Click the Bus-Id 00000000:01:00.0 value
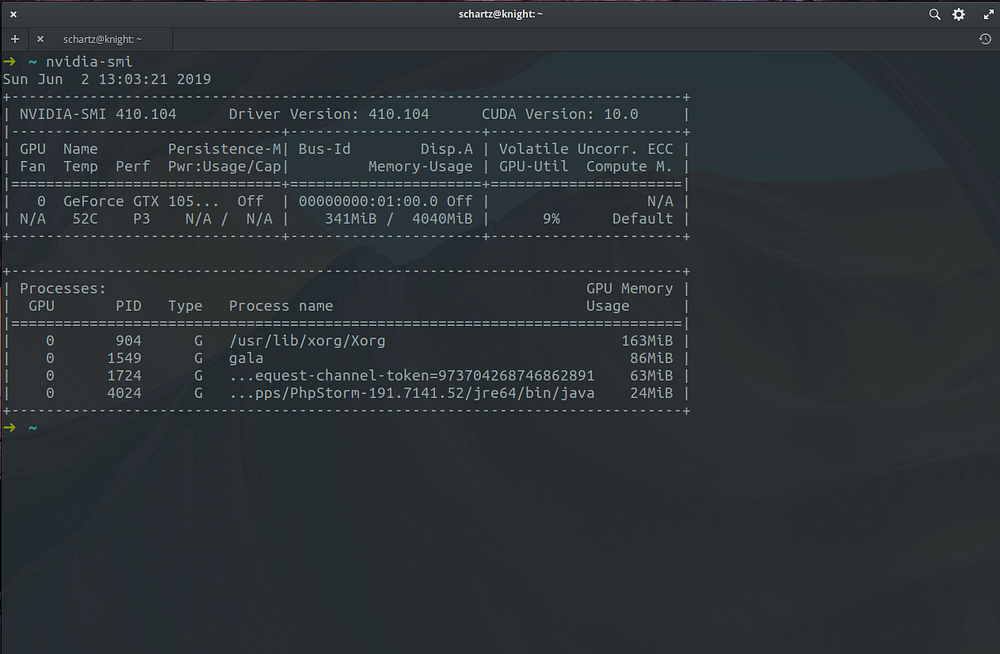Image resolution: width=1000 pixels, height=654 pixels. [x=368, y=201]
